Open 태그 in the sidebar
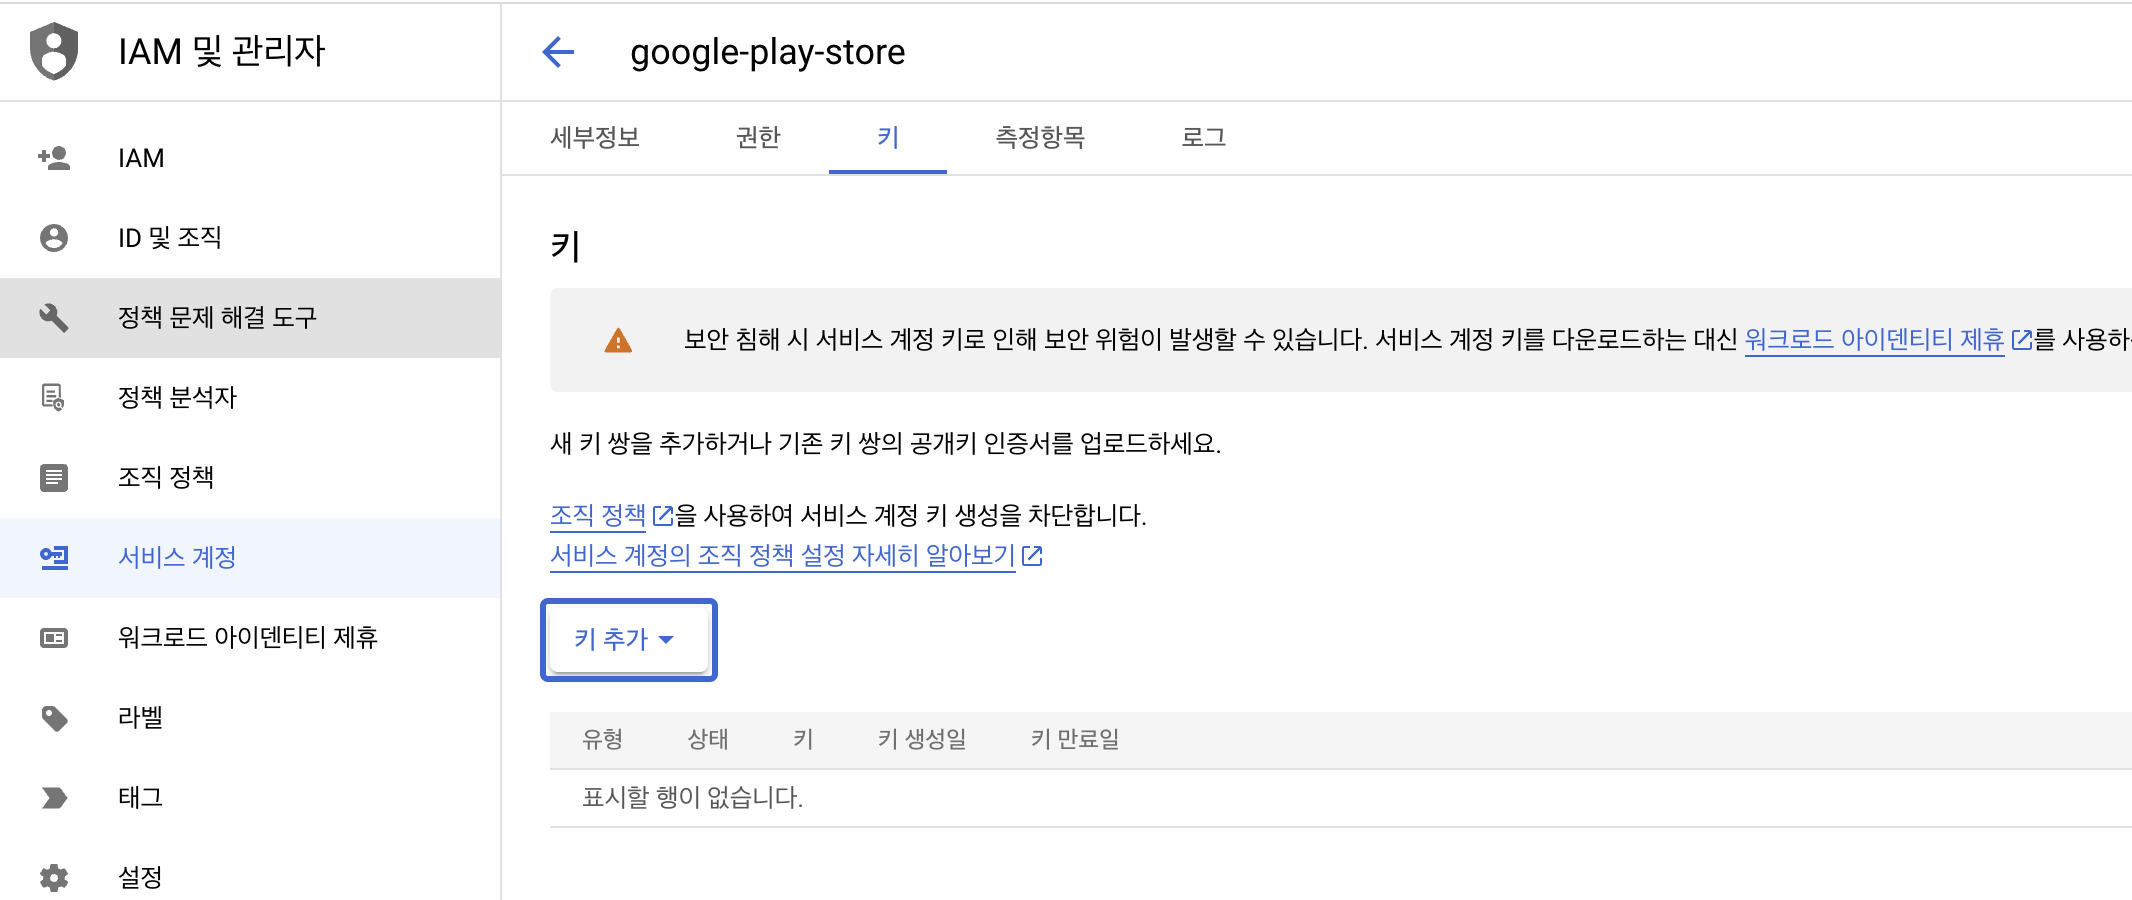The width and height of the screenshot is (2132, 900). tap(250, 798)
